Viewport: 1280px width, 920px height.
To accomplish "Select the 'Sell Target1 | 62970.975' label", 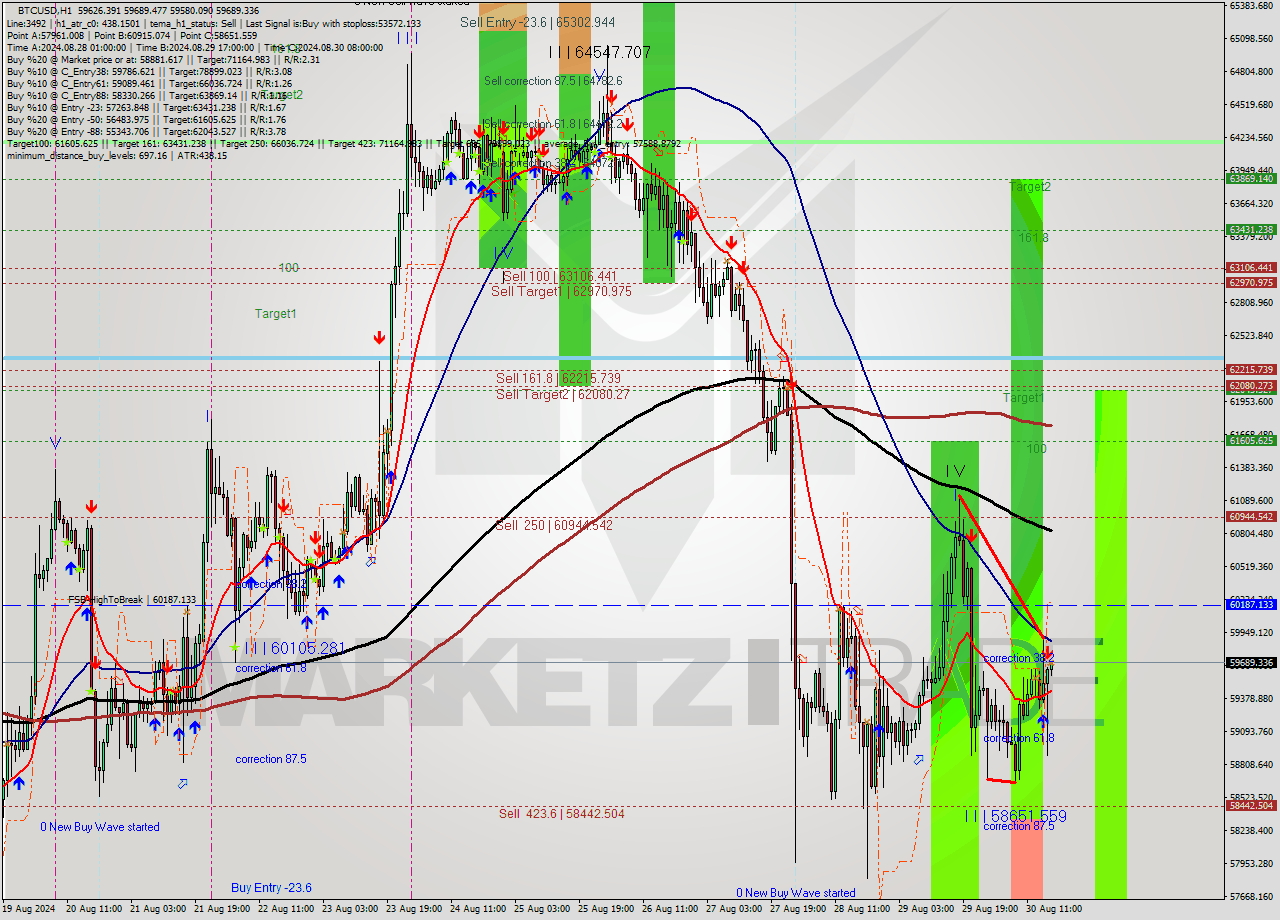I will tap(561, 291).
